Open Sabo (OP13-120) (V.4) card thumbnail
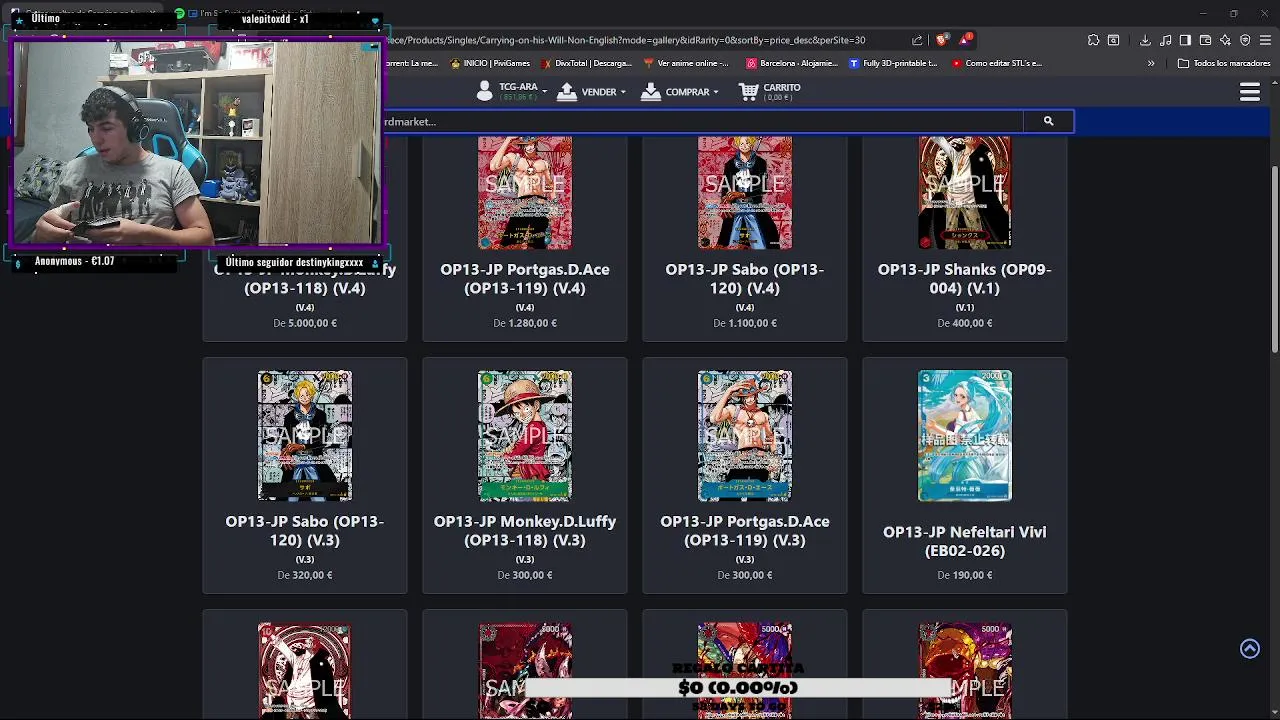Viewport: 1280px width, 720px height. pos(745,193)
